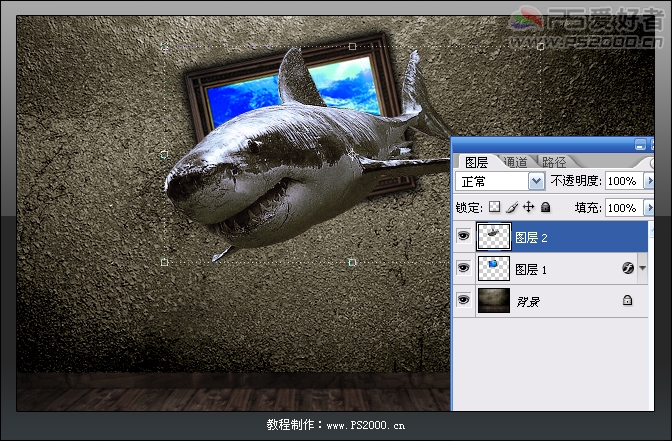The height and width of the screenshot is (441, 672).
Task: Switch to the 图层 tab
Action: pyautogui.click(x=476, y=162)
